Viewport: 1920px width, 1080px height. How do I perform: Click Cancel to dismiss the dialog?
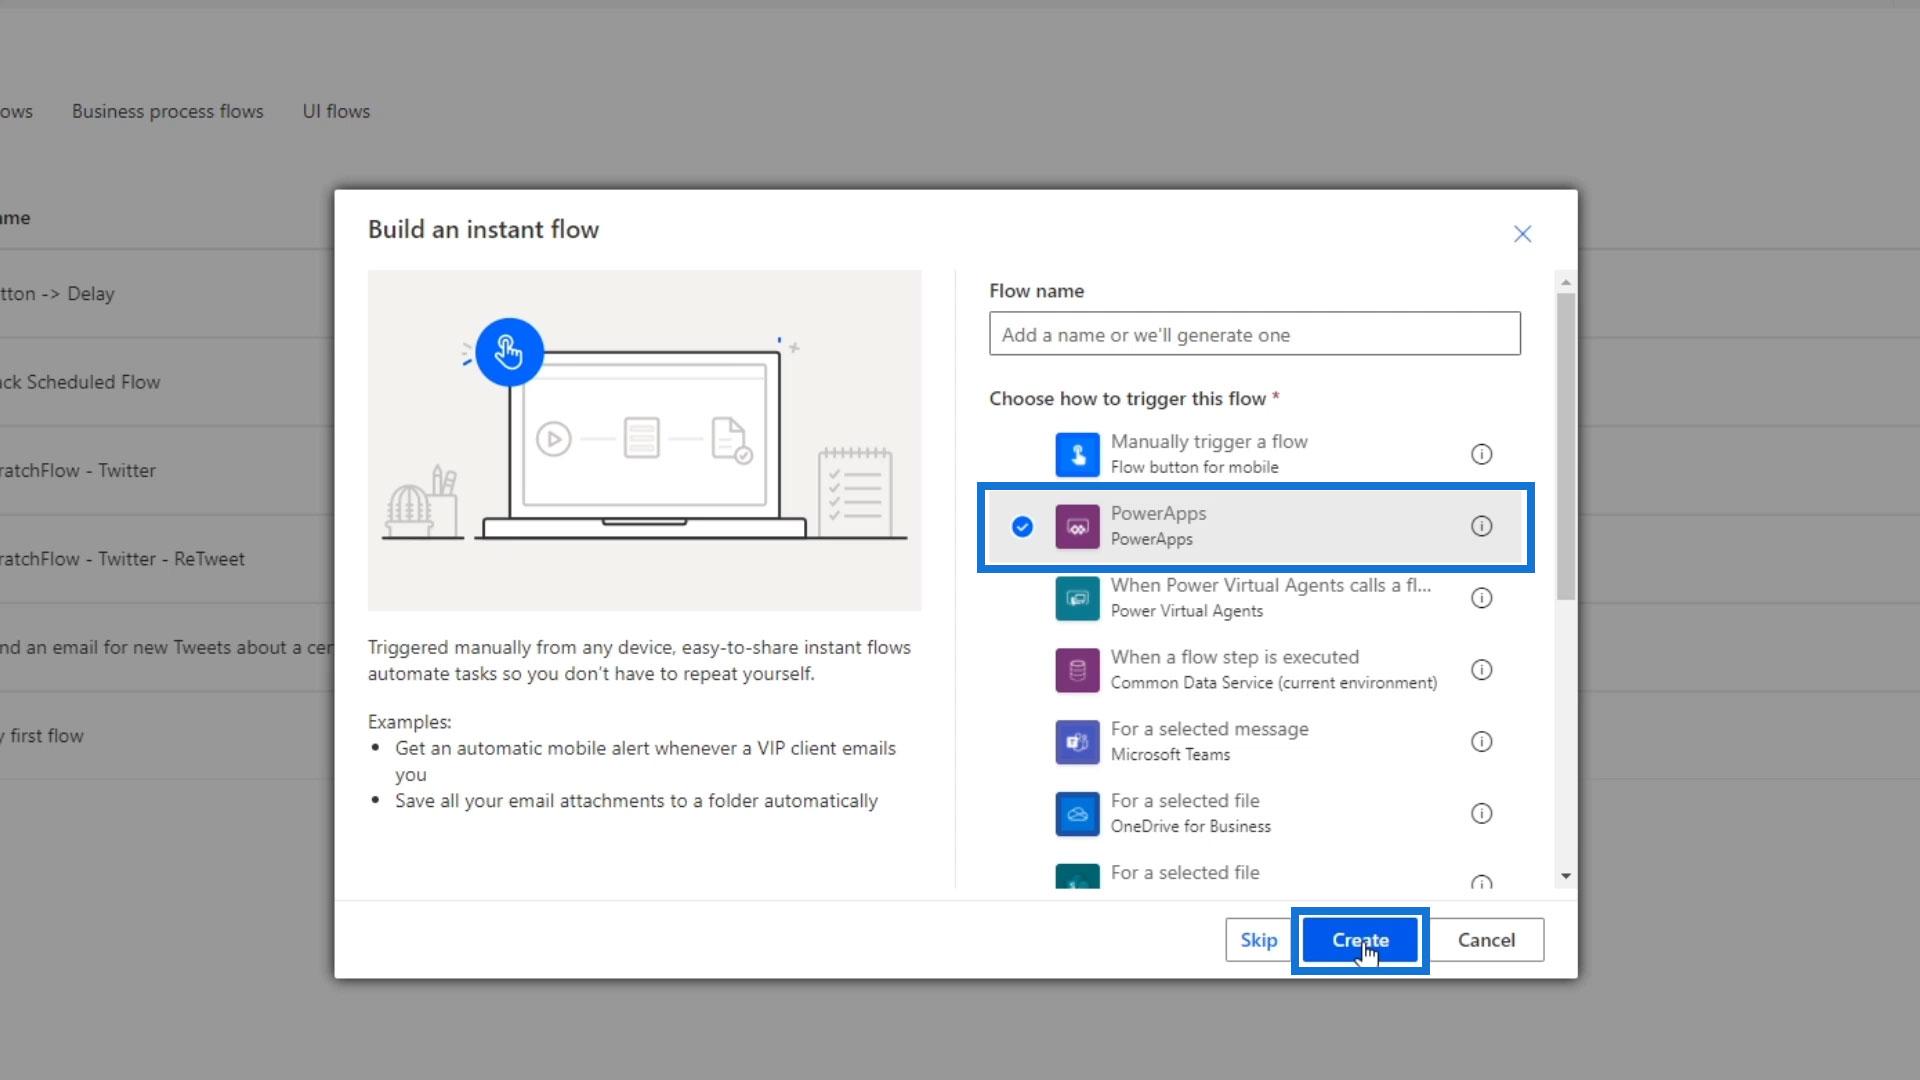pos(1485,940)
